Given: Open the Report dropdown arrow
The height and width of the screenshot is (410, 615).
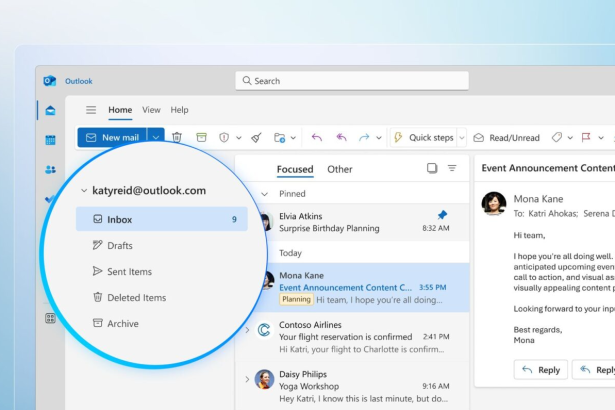Looking at the screenshot, I should 238,138.
